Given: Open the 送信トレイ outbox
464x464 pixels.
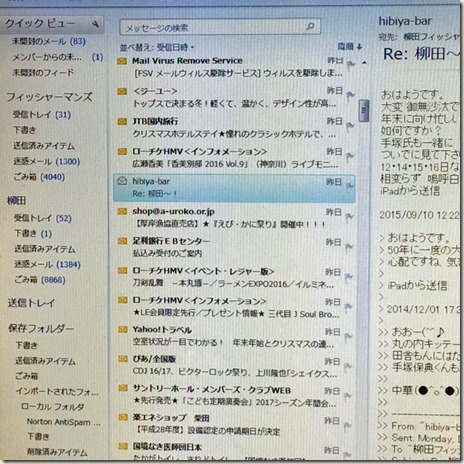Looking at the screenshot, I should click(x=31, y=303).
